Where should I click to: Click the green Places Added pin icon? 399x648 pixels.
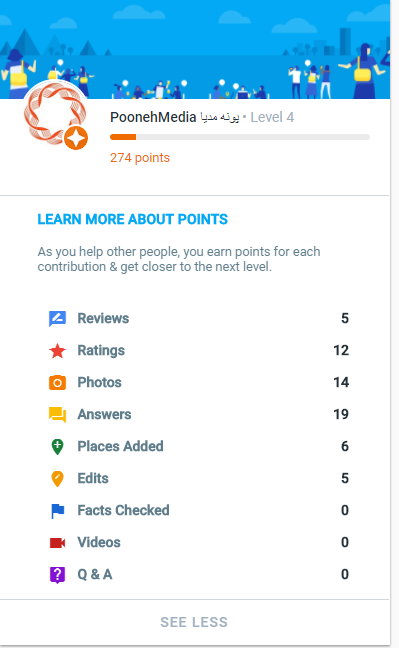[x=57, y=447]
